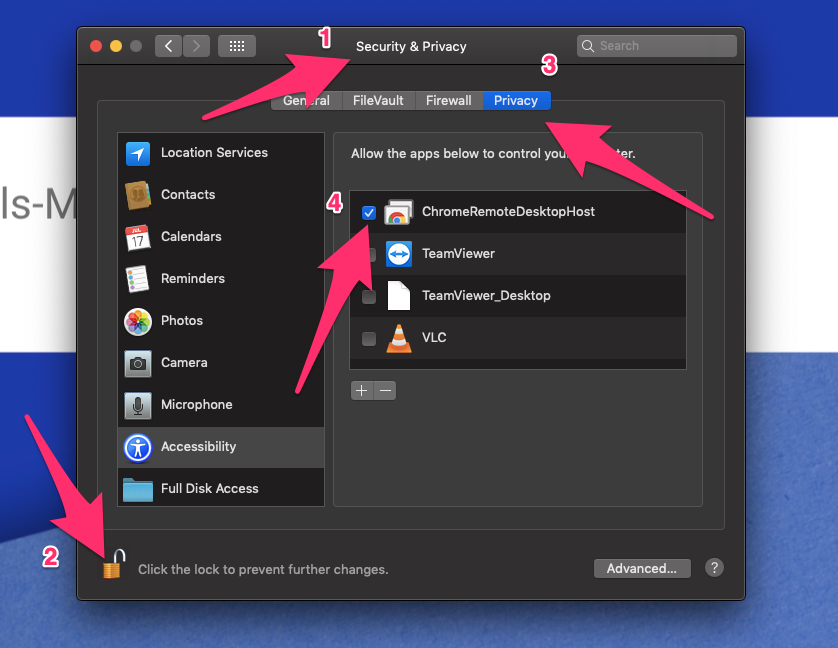Screen dimensions: 838x648
Task: Open the Photos privacy category
Action: tap(181, 321)
